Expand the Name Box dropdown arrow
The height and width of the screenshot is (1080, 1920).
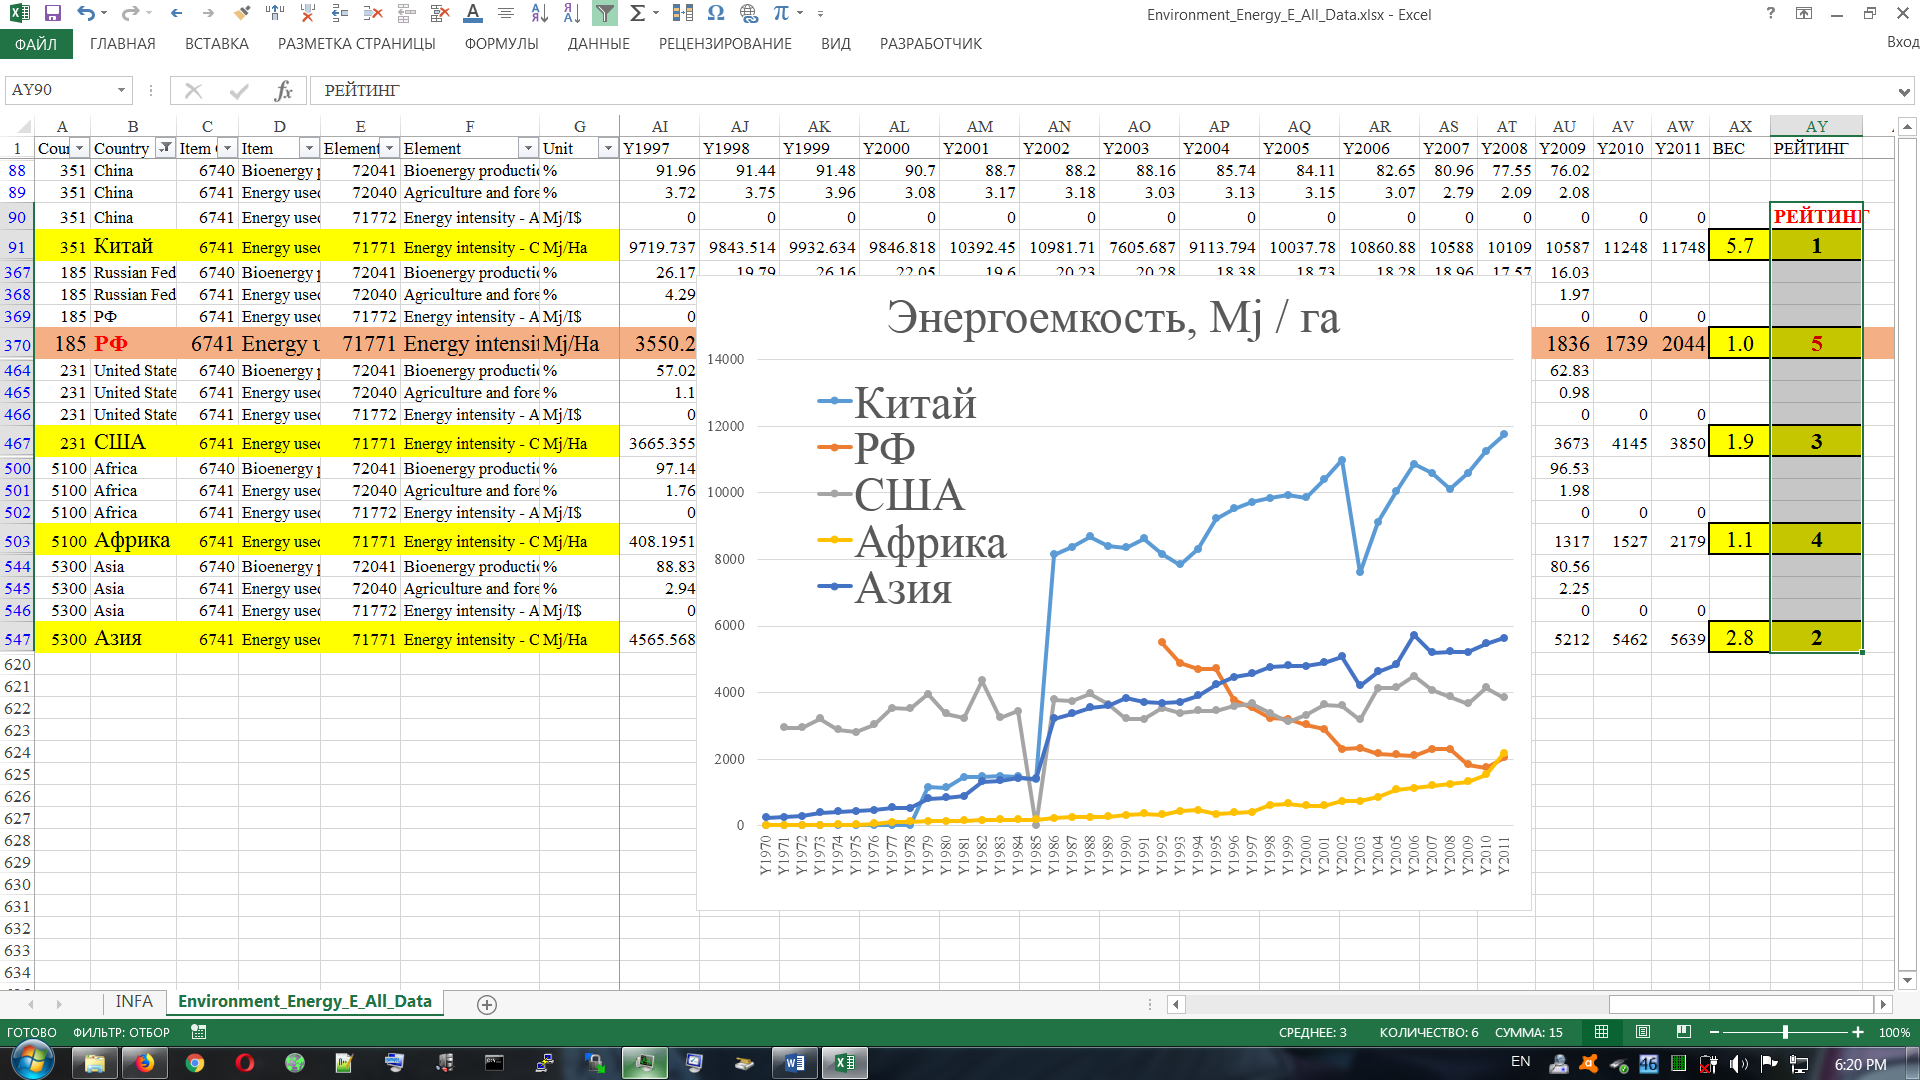(121, 91)
